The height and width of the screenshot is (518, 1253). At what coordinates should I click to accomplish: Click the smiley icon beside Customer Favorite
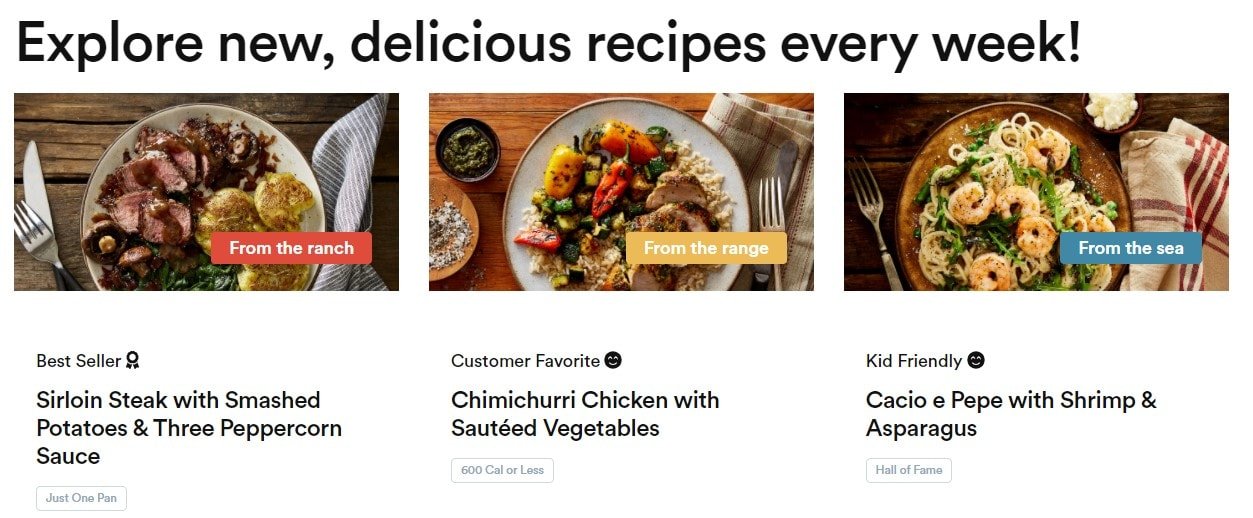(613, 360)
